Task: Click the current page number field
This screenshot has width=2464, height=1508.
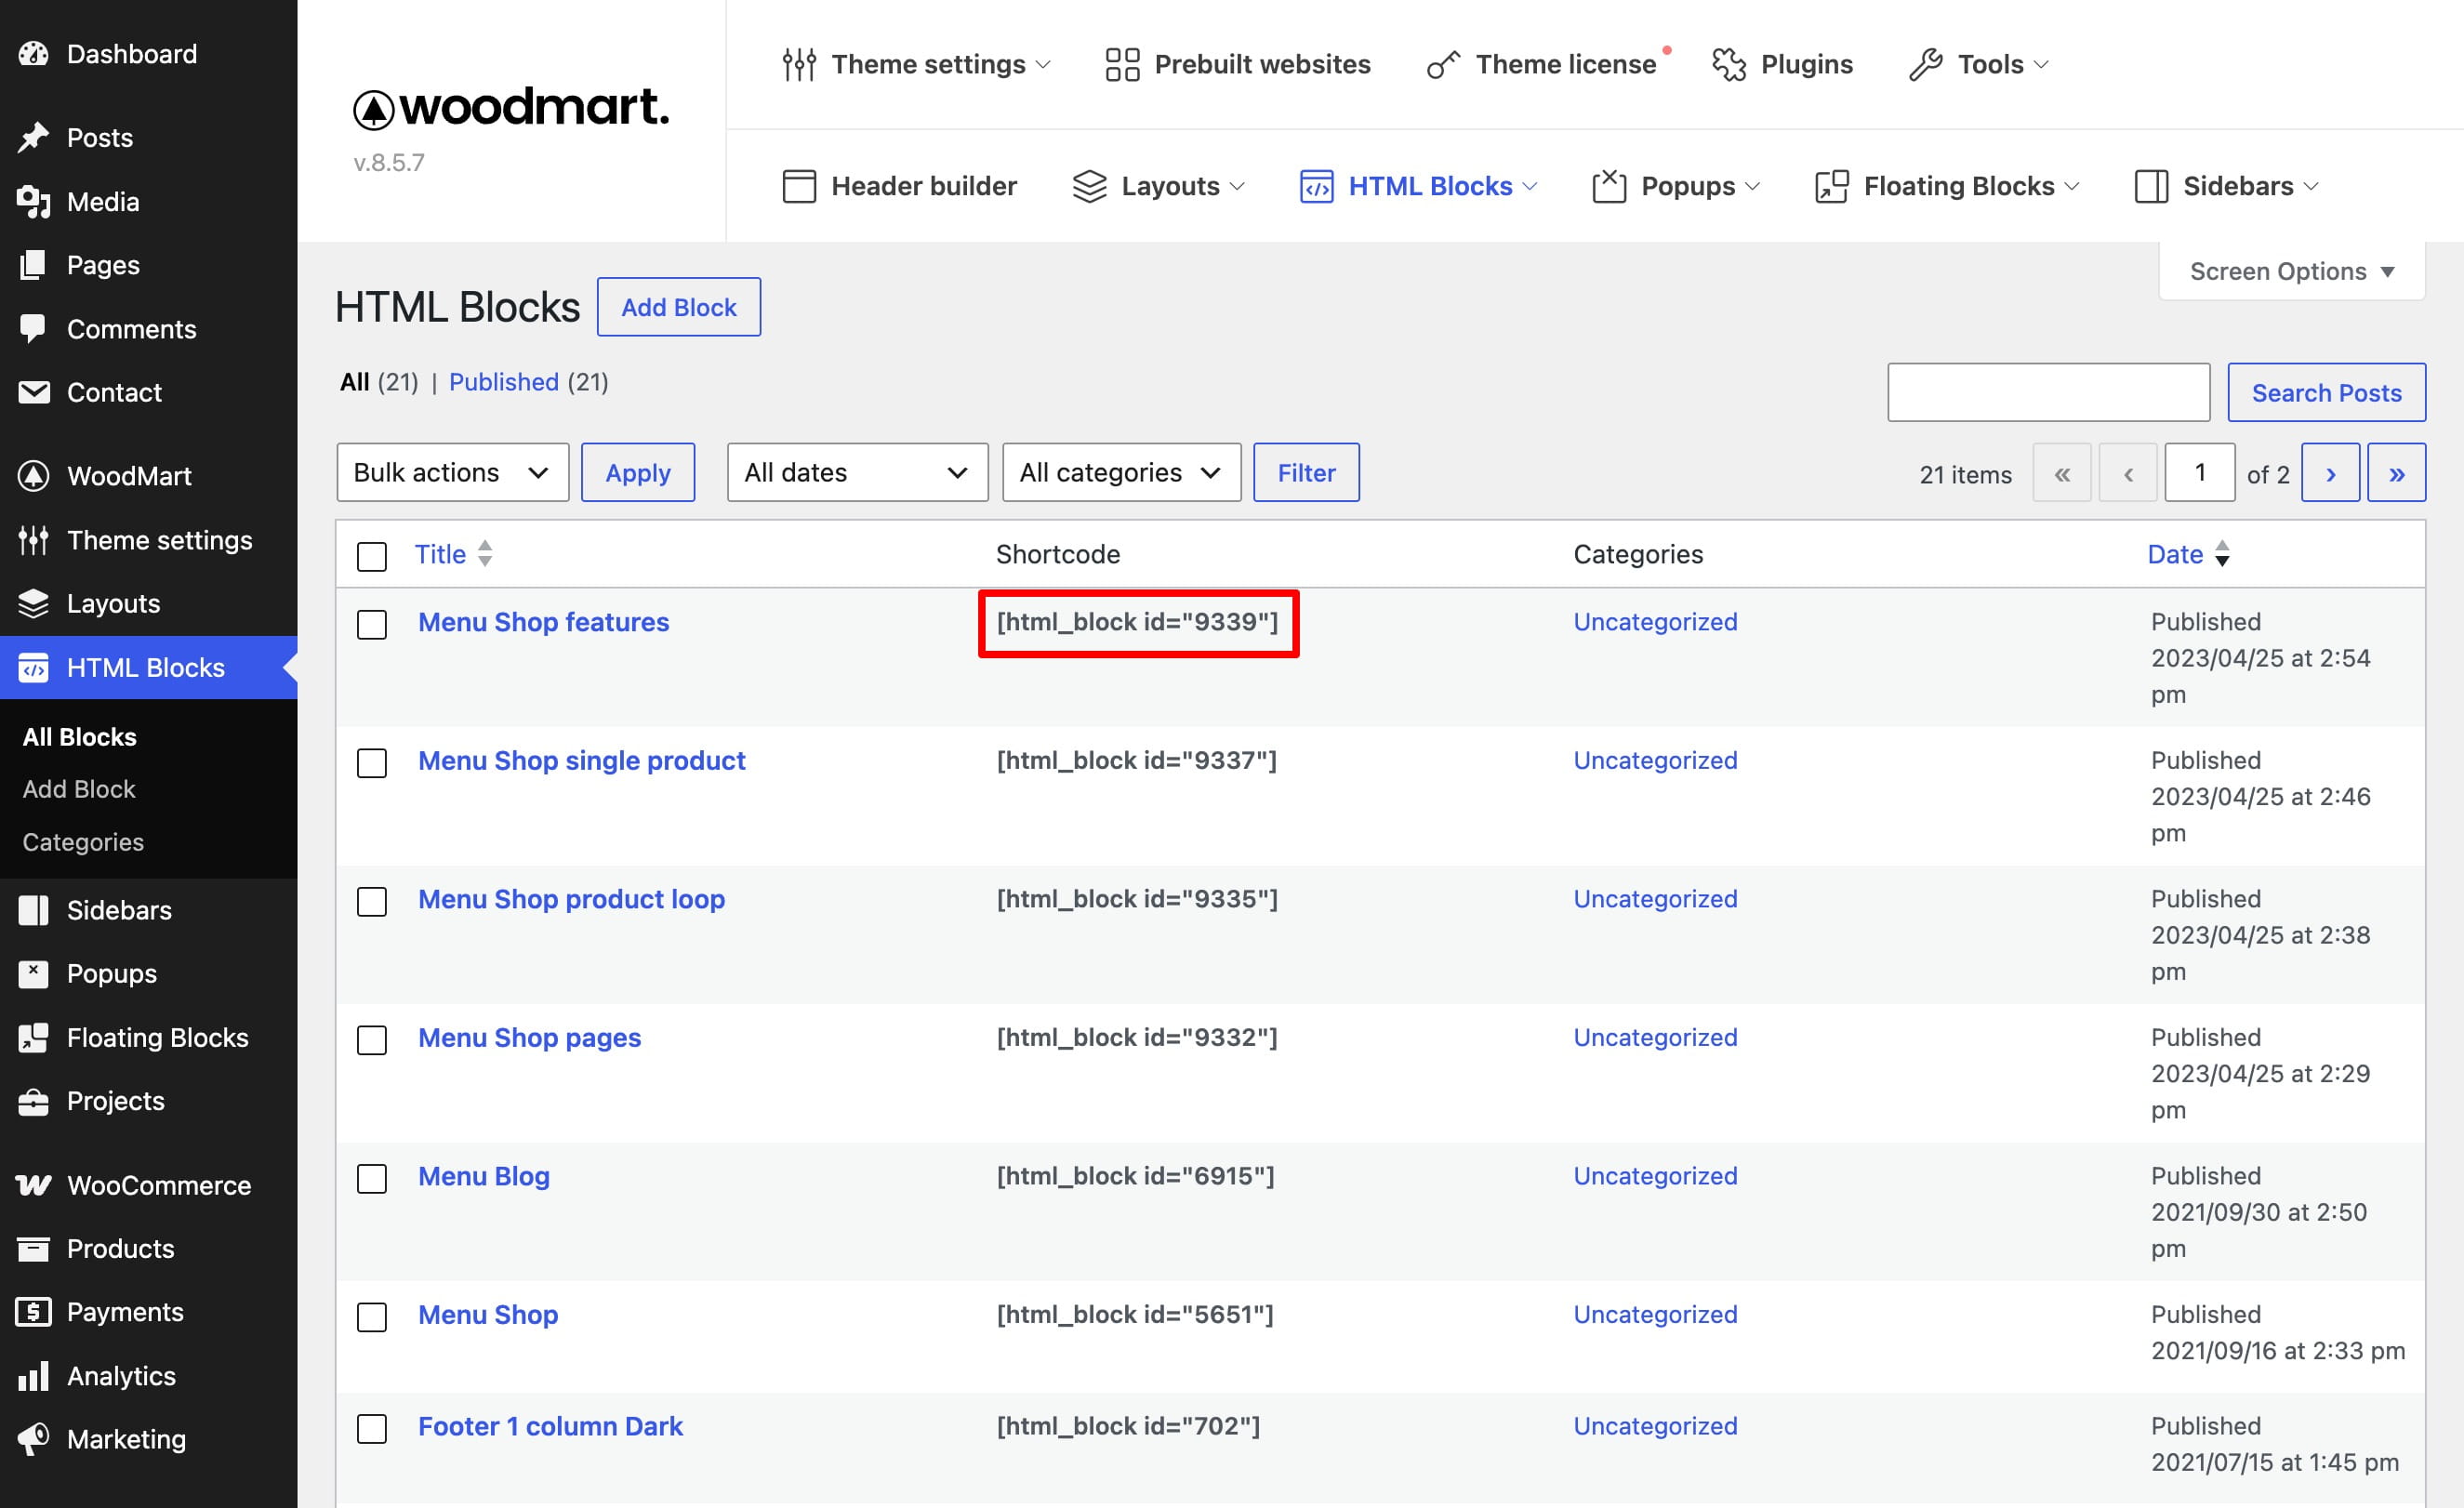Action: [2200, 472]
